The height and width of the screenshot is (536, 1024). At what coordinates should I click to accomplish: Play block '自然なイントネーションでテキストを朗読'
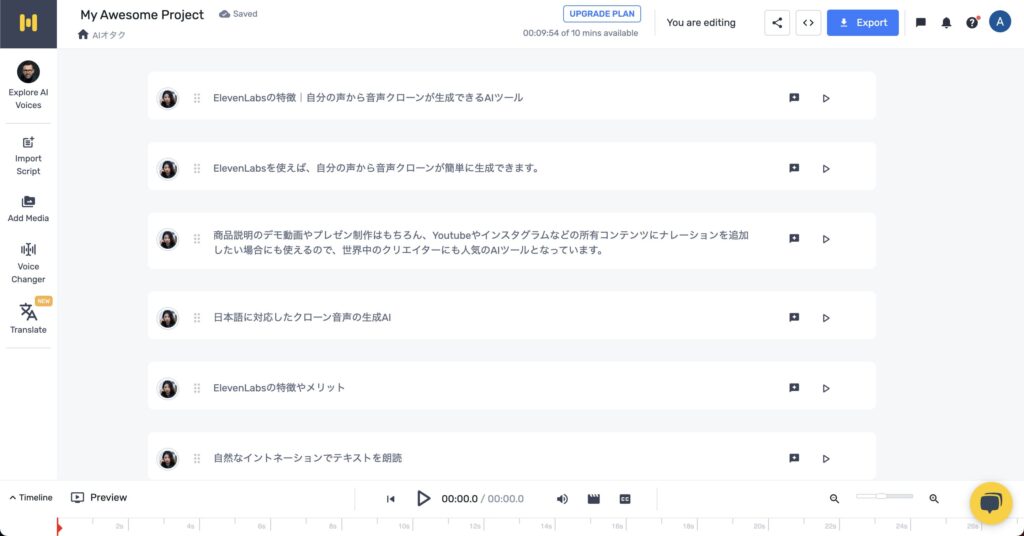(826, 459)
